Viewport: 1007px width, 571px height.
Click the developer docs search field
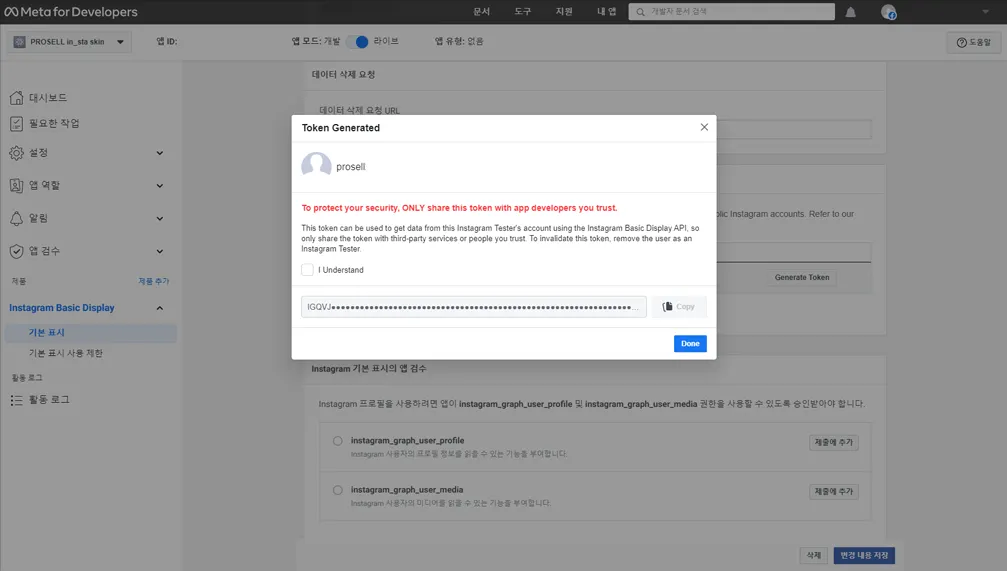coord(731,12)
